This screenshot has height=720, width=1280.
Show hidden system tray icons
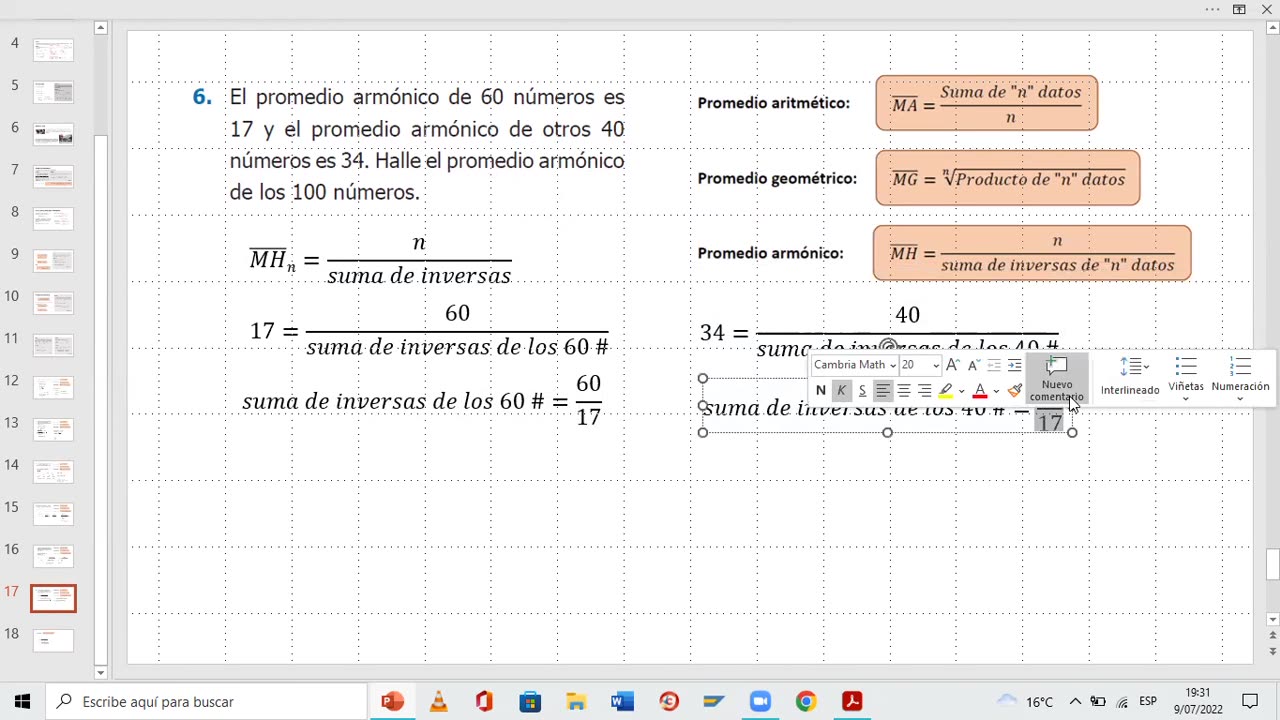1075,701
